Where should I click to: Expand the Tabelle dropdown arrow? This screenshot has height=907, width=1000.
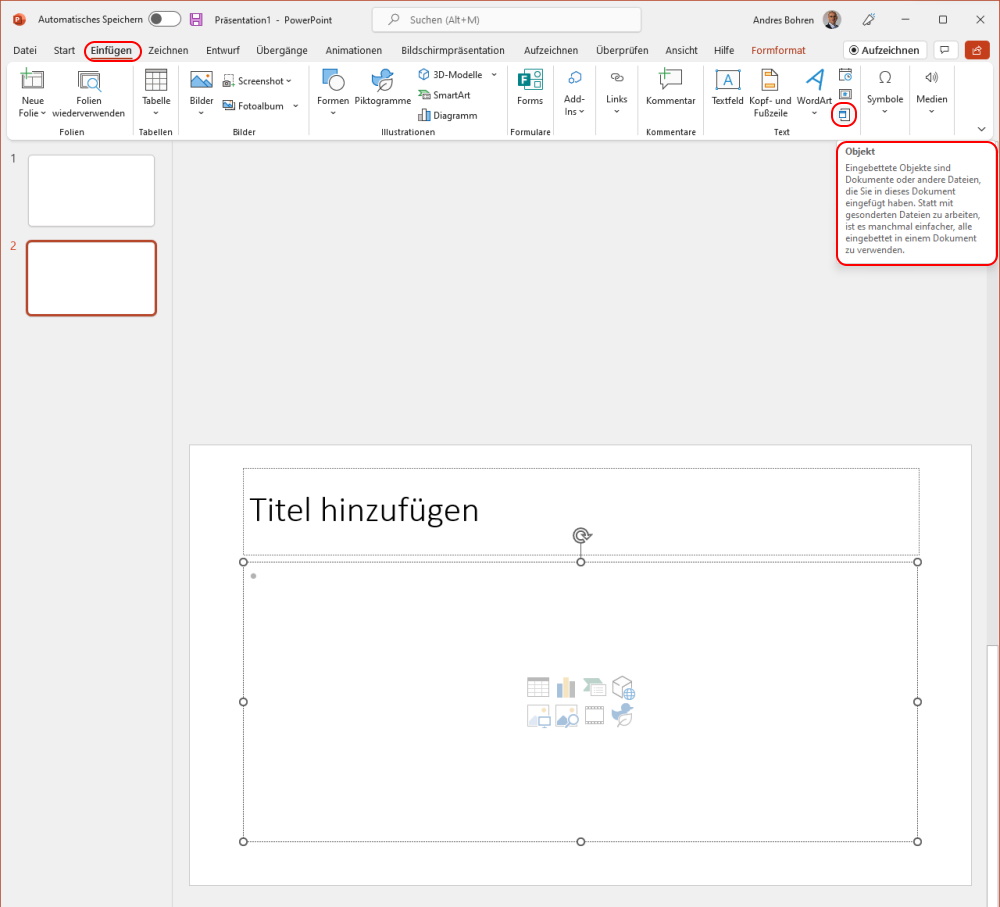(156, 114)
